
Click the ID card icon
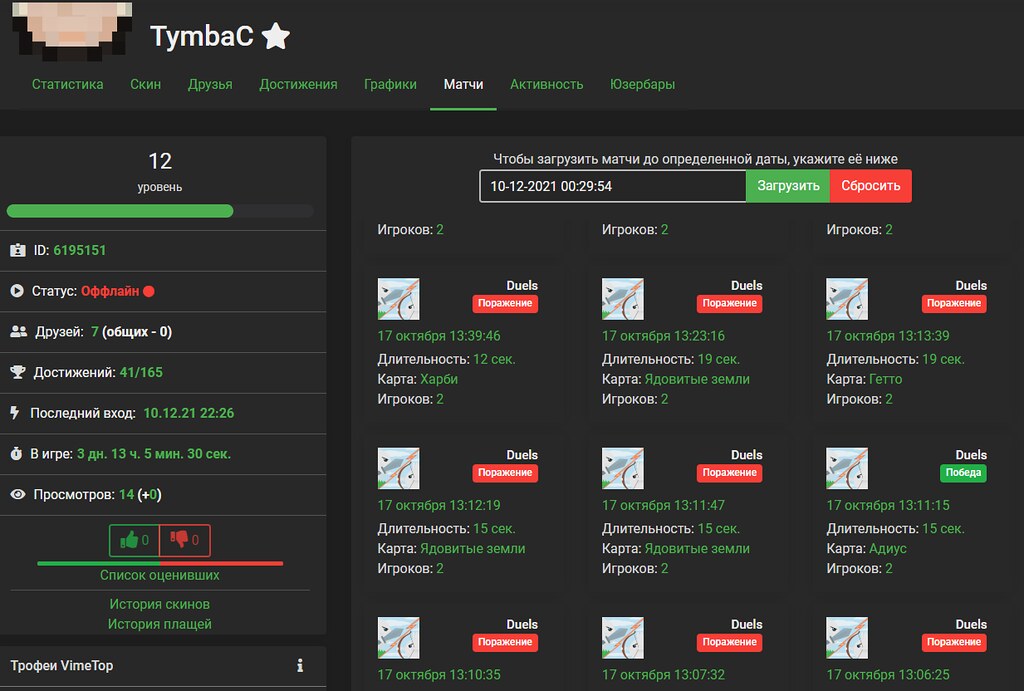click(x=18, y=250)
